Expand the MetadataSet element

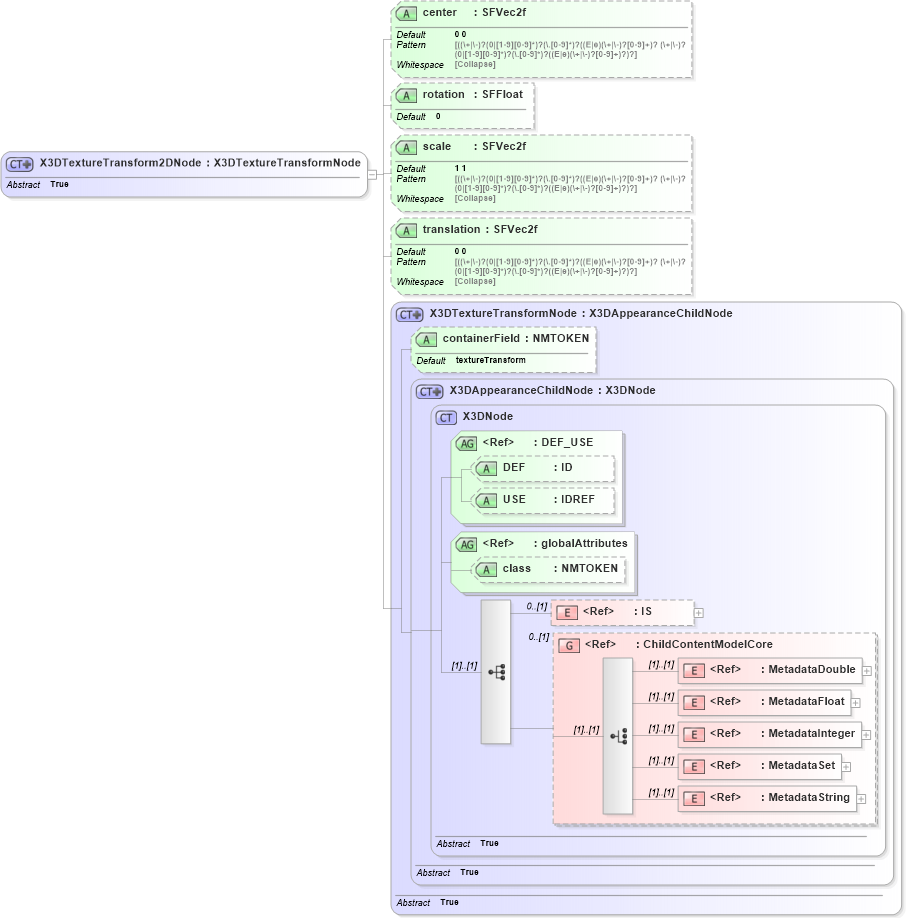point(846,767)
